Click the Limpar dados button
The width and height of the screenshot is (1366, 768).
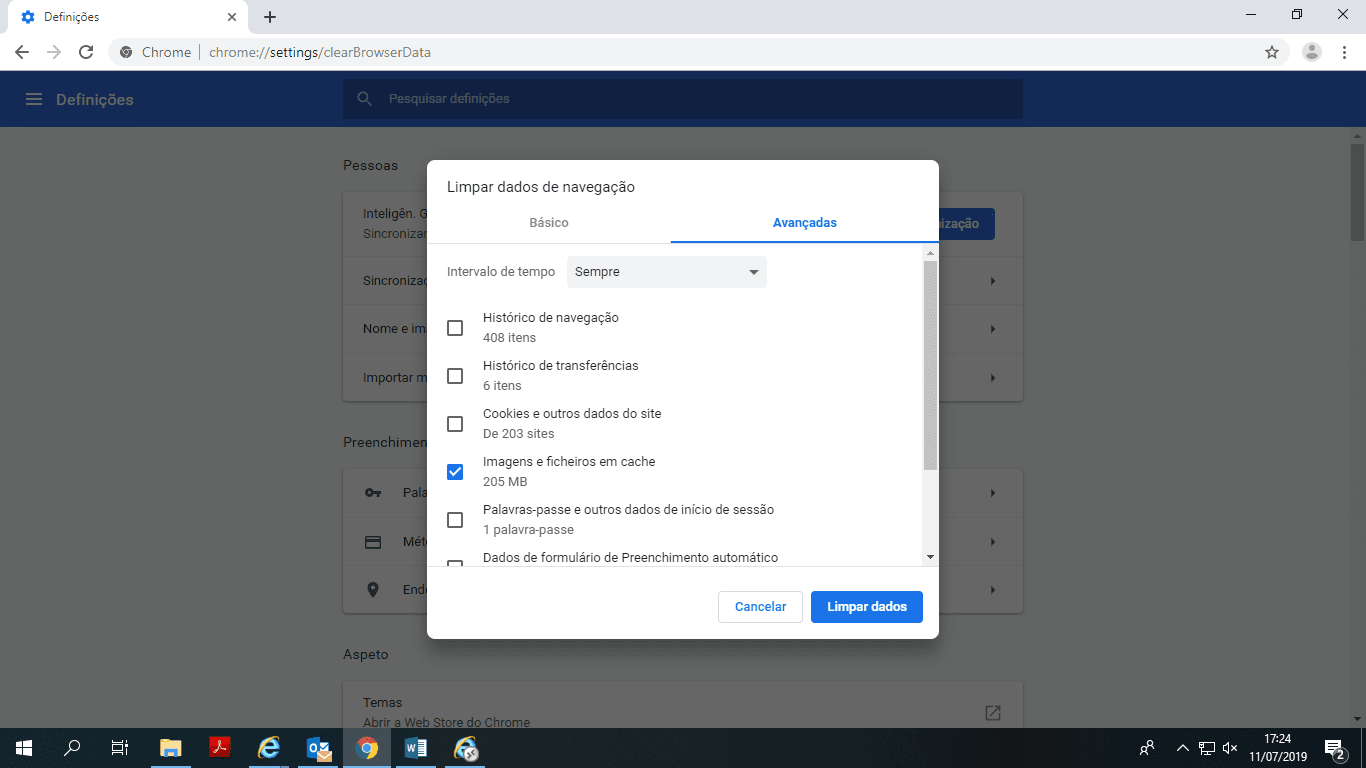(866, 607)
